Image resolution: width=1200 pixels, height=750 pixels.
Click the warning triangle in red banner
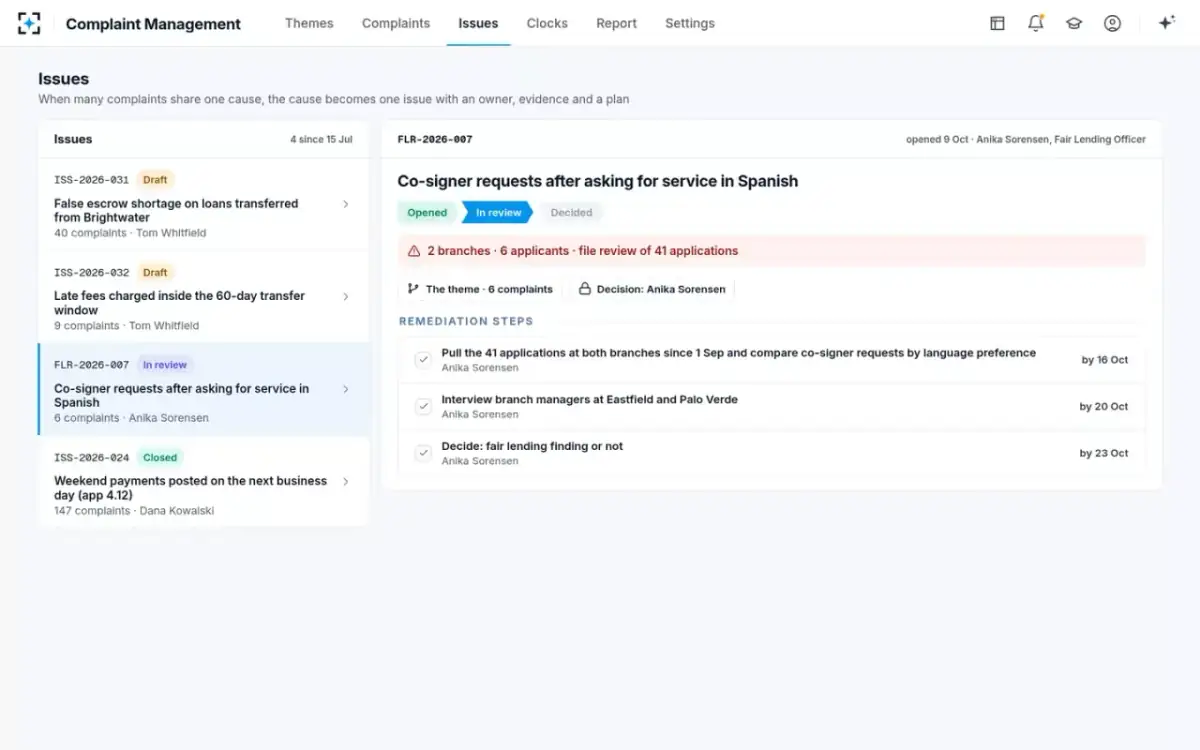[x=414, y=251]
